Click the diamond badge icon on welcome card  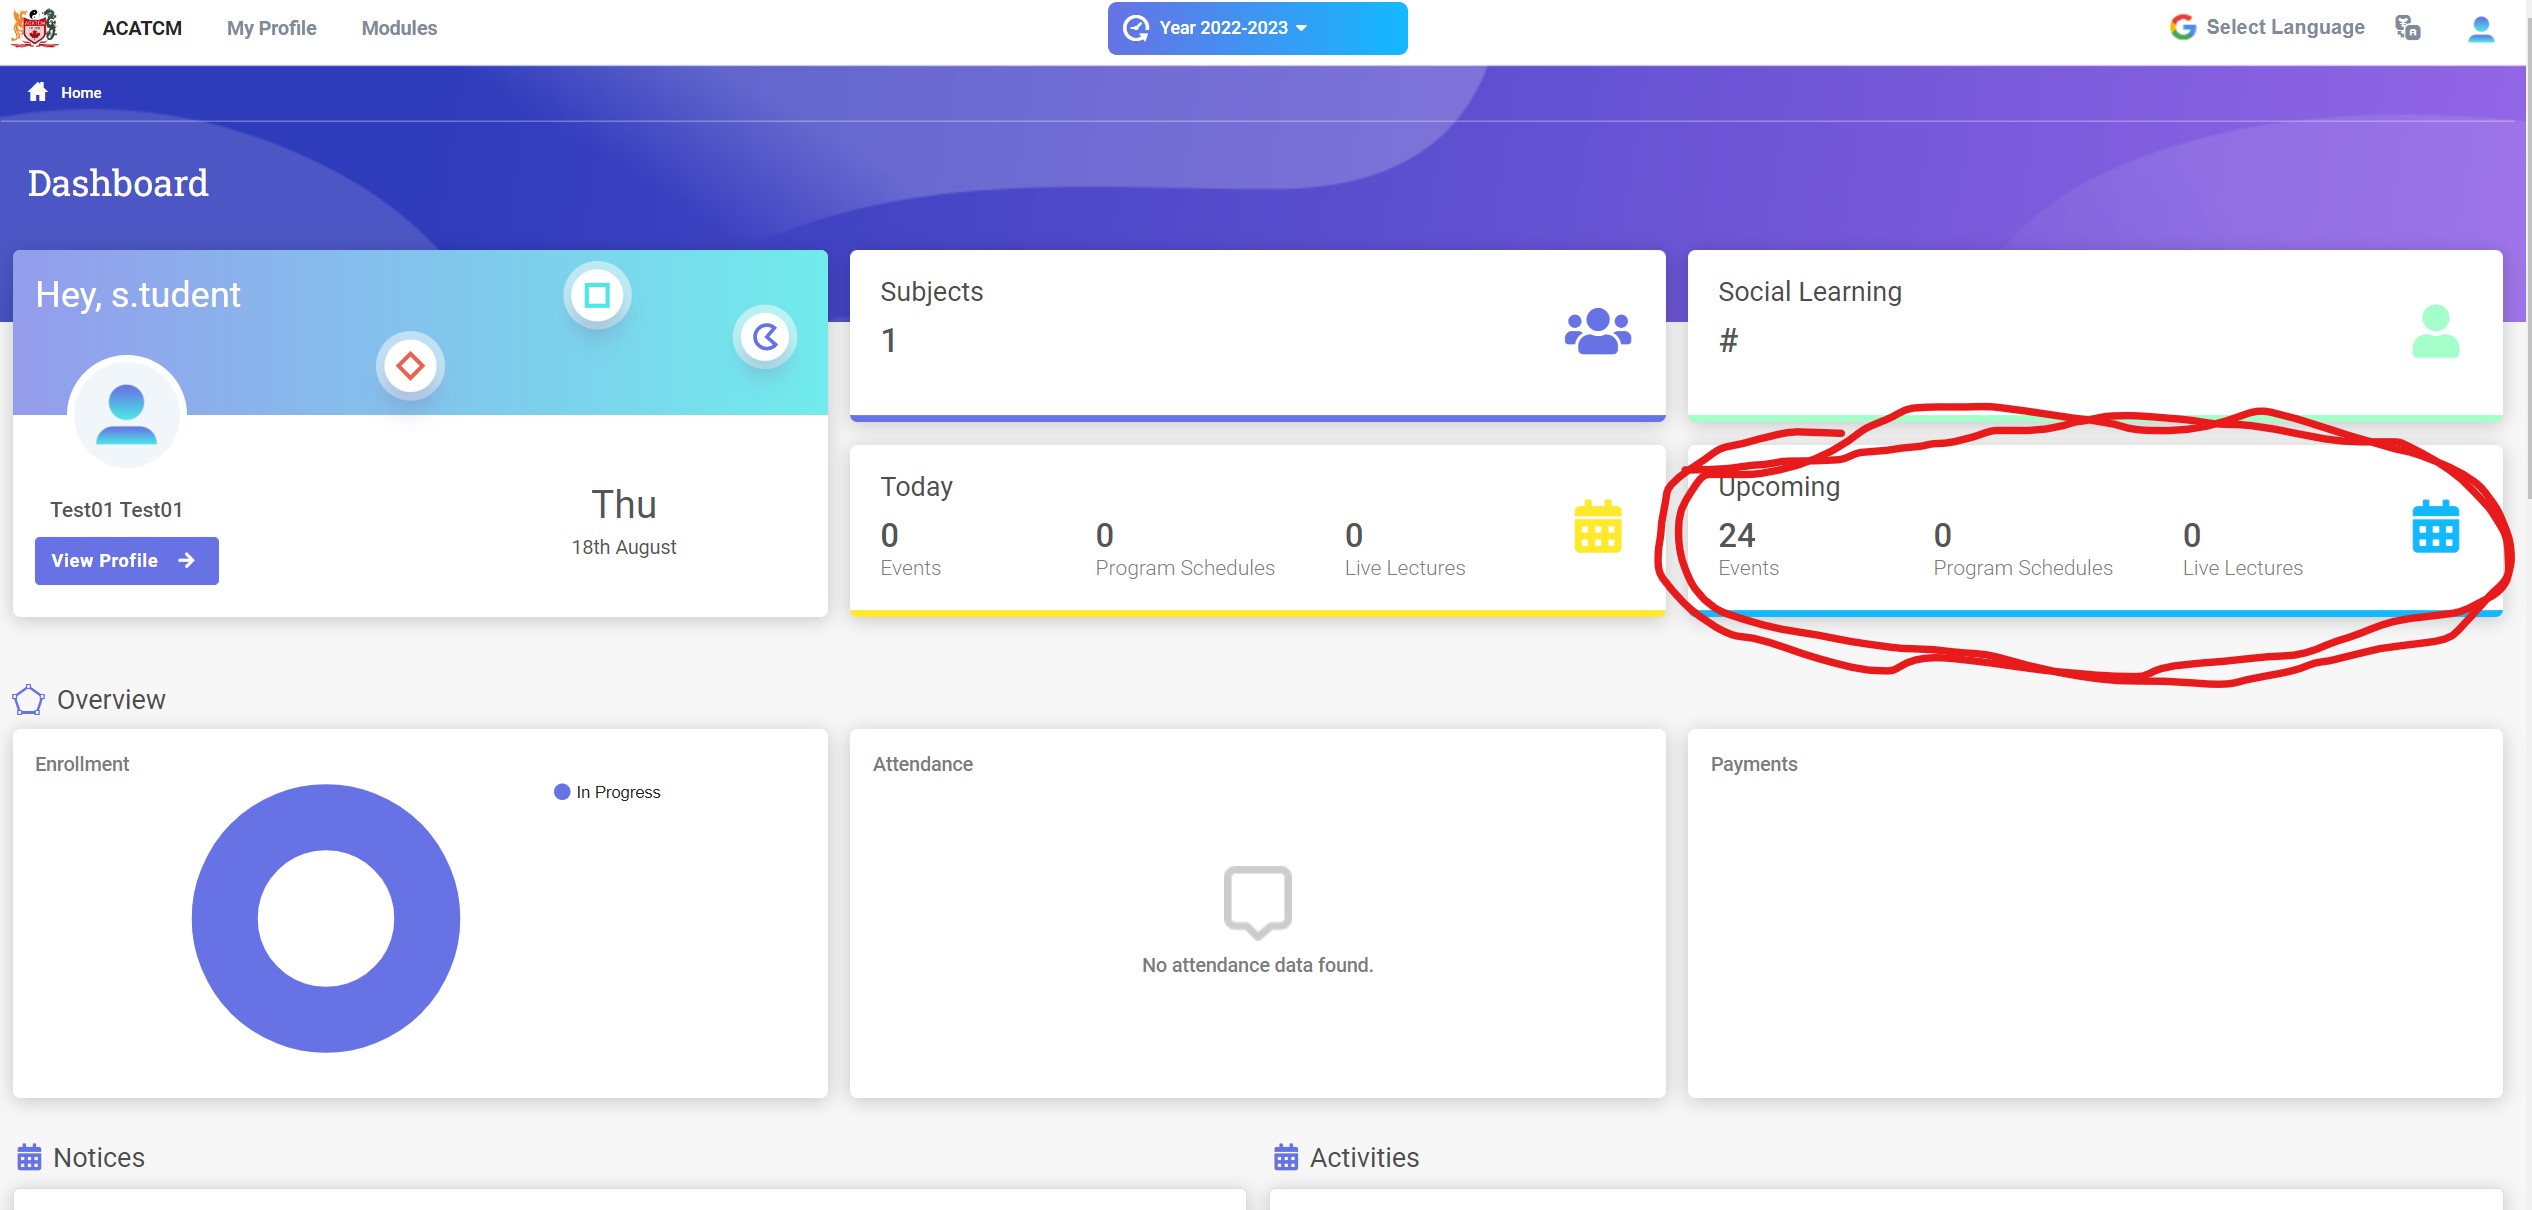[x=410, y=366]
